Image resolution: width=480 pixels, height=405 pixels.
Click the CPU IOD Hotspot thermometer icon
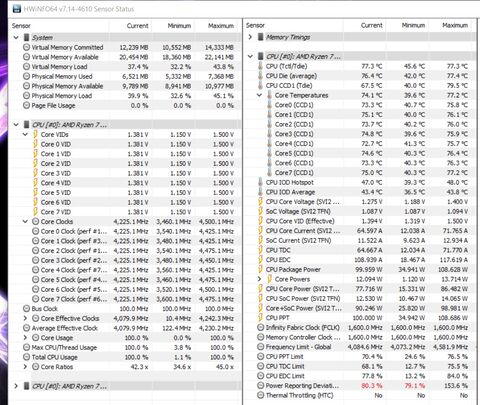(x=260, y=182)
